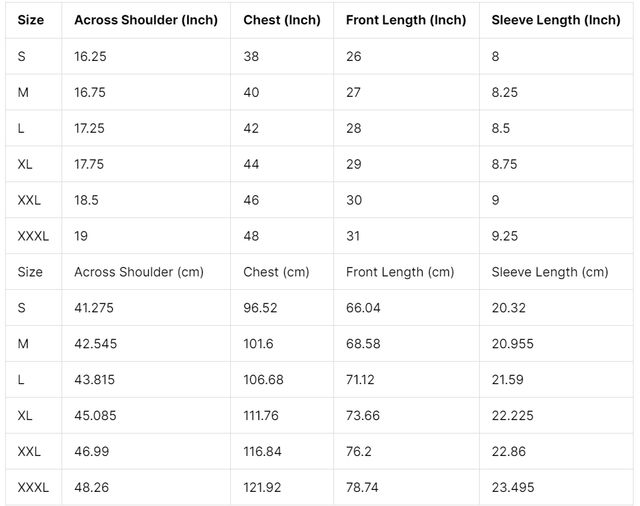Click the Sleeve Length (cm) header
Viewport: 640px width, 506px height.
pyautogui.click(x=550, y=272)
